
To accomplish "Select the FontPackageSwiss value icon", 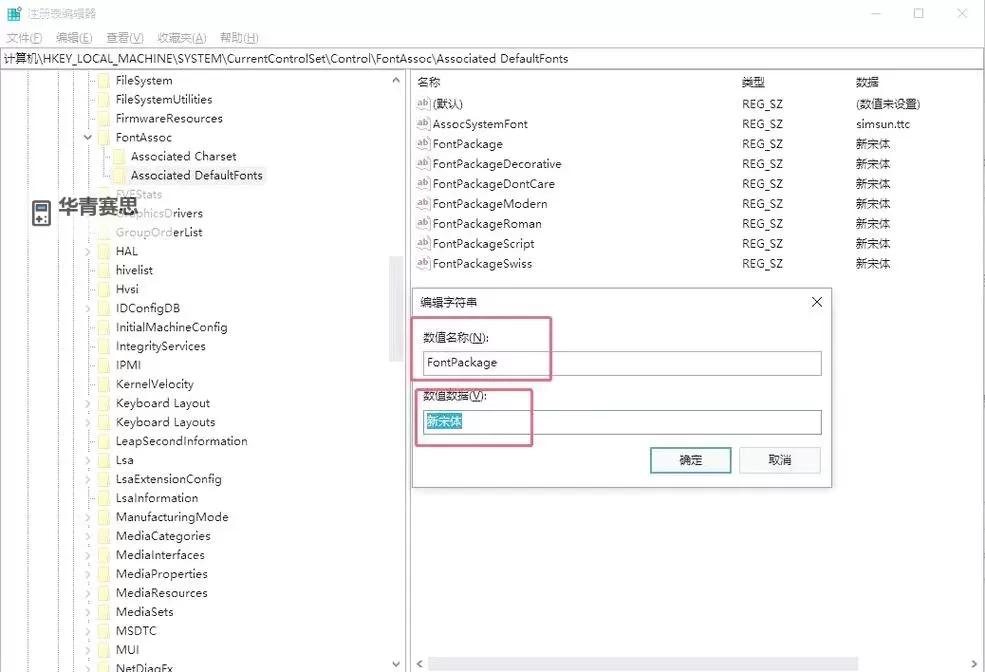I will point(422,264).
